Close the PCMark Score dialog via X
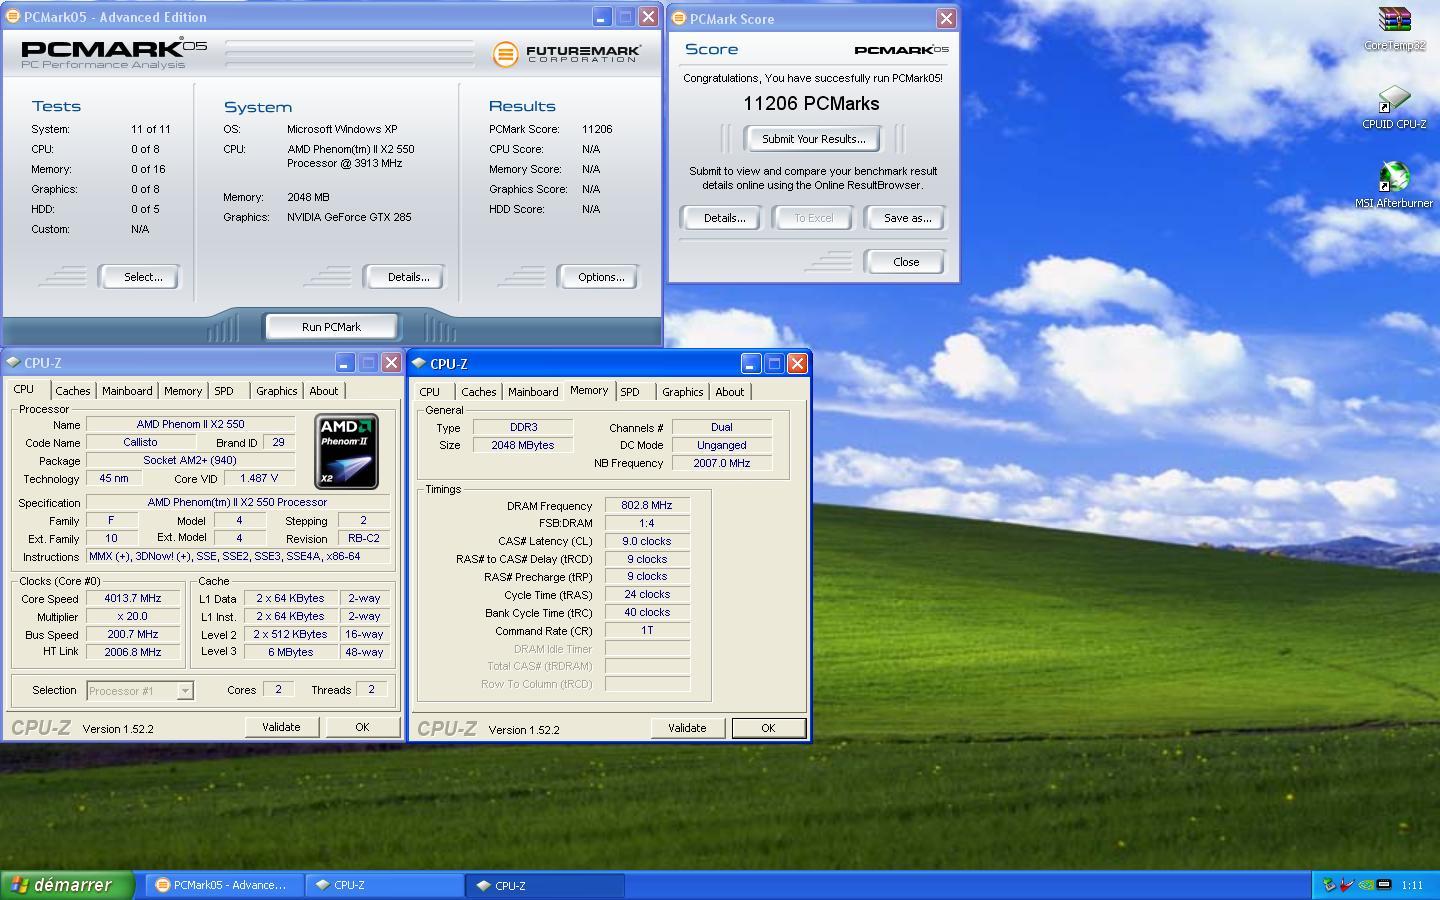The height and width of the screenshot is (900, 1440). click(946, 18)
